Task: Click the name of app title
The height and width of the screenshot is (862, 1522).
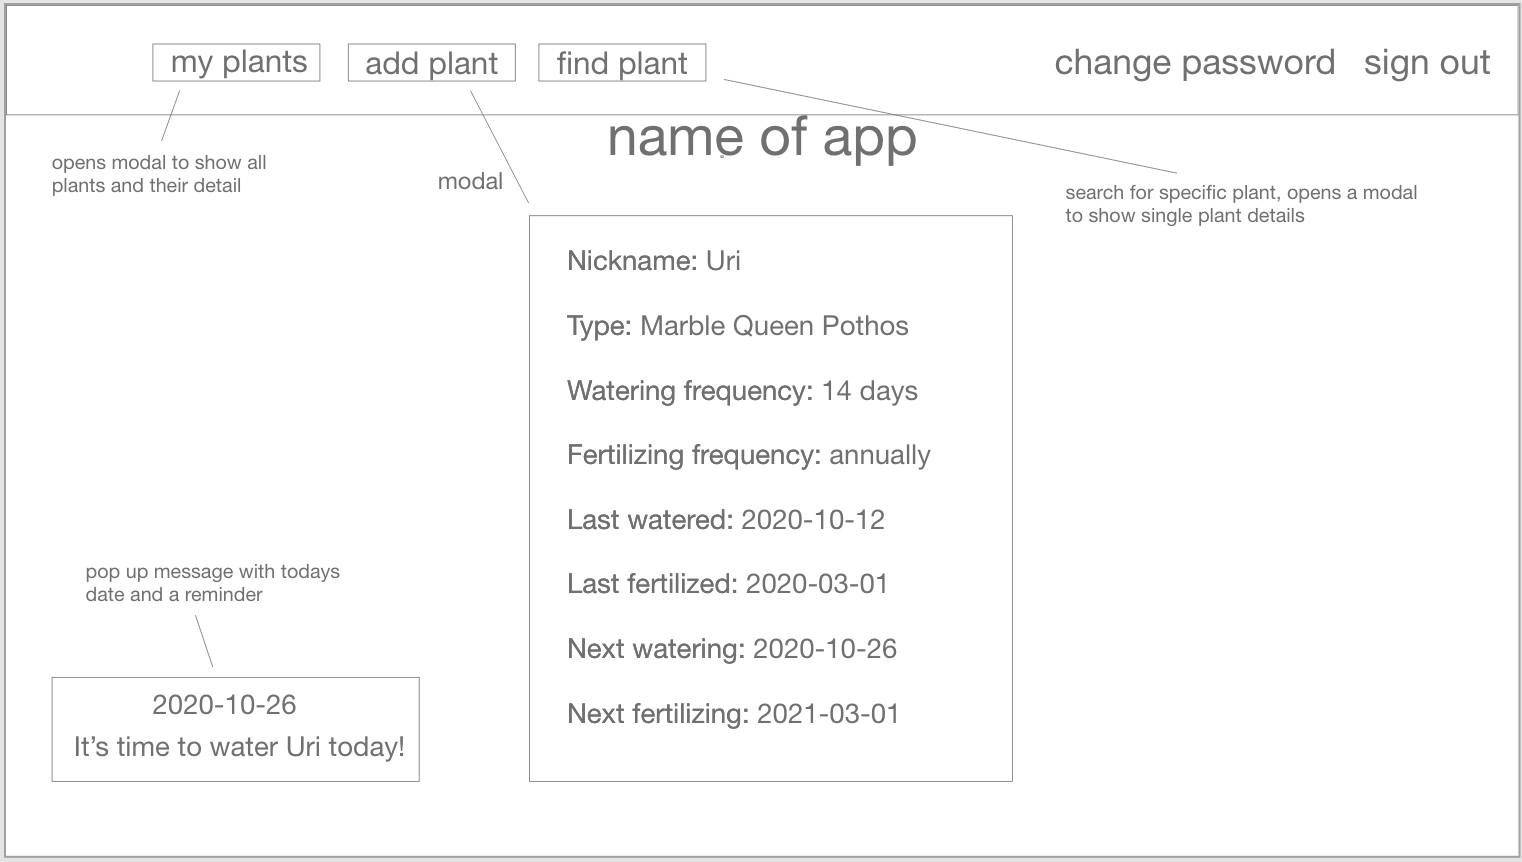Action: tap(762, 138)
